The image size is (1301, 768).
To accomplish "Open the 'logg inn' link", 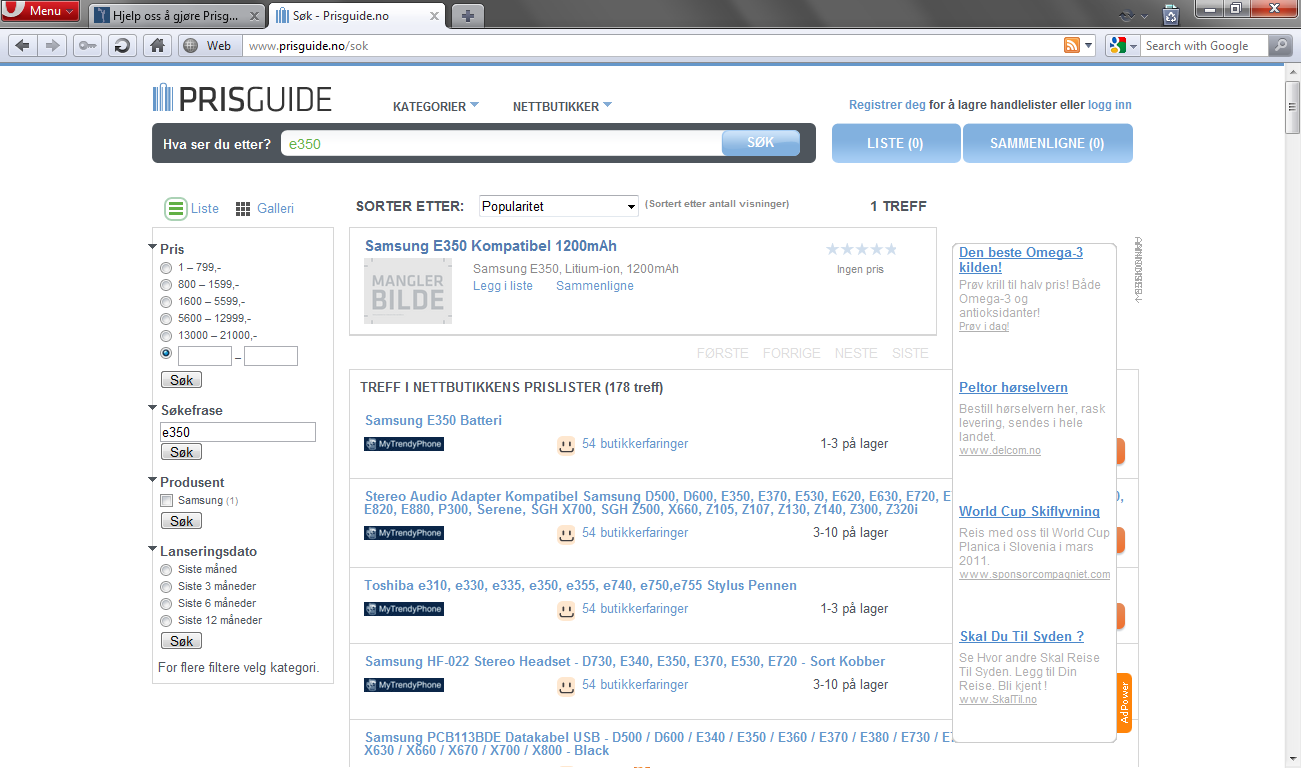I will click(x=1110, y=105).
